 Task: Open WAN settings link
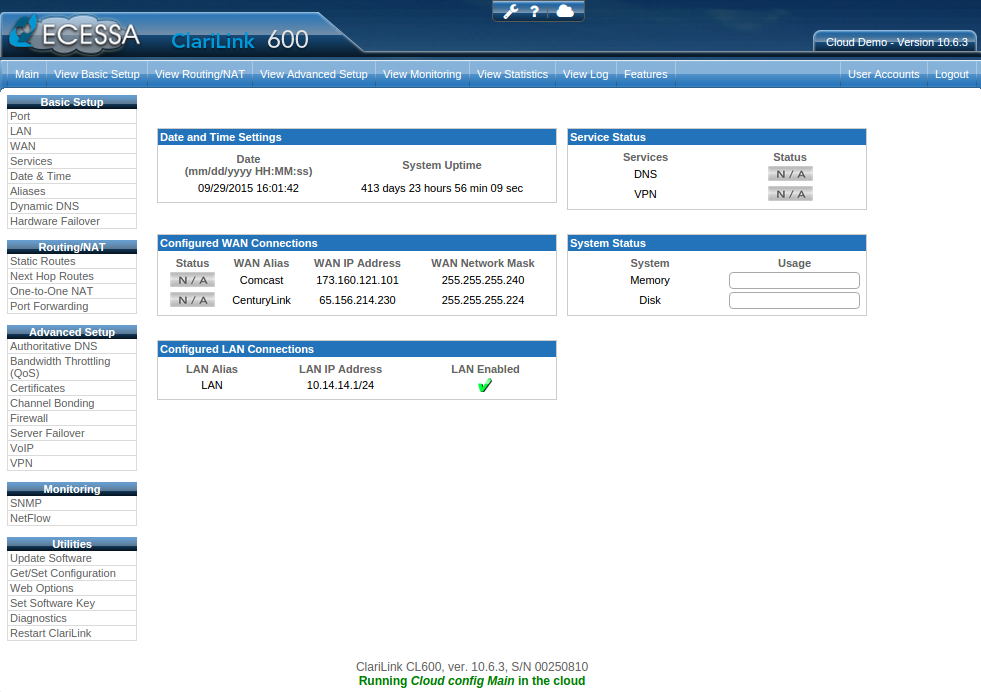point(72,146)
